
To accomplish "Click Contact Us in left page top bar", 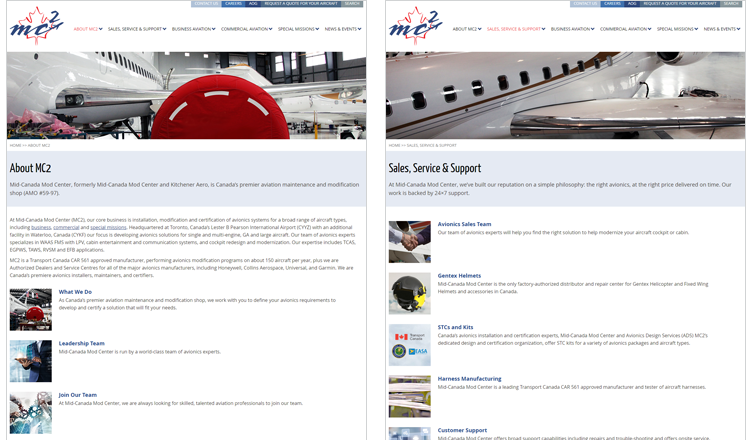I will 206,3.
